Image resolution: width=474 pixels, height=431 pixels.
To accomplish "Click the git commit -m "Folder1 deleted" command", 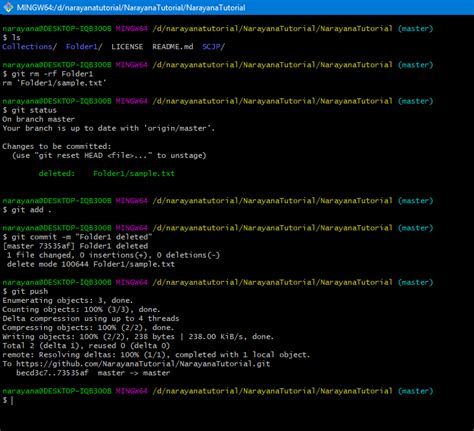I will click(x=77, y=237).
